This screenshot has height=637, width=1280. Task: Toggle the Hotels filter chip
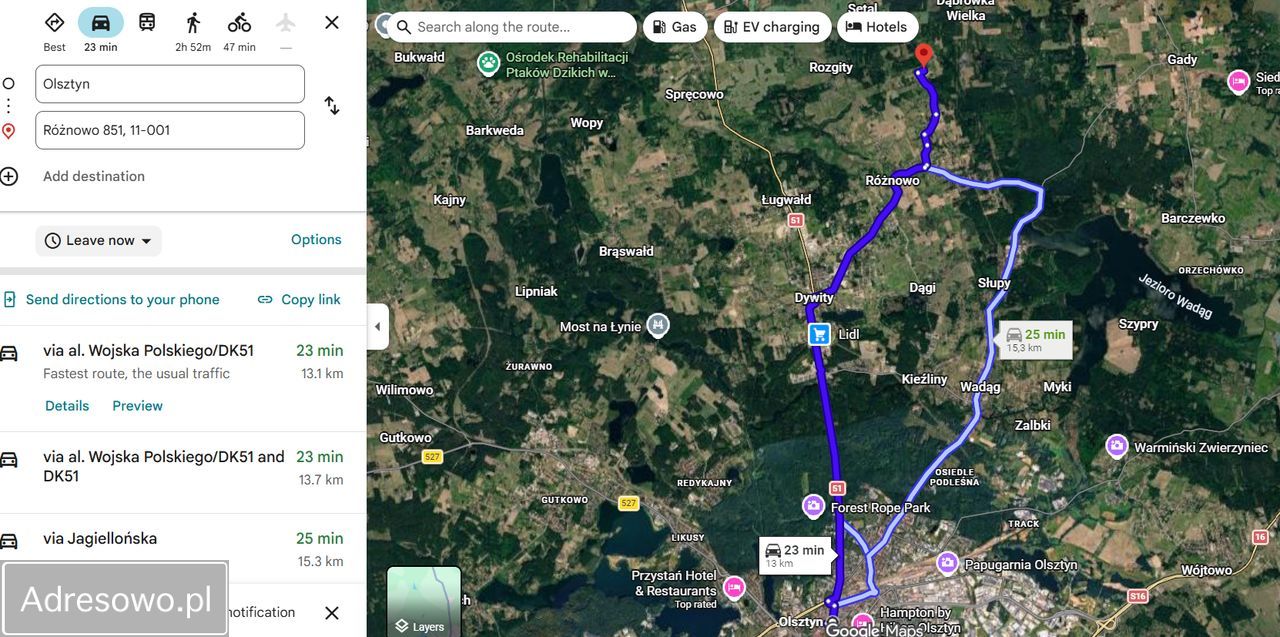point(877,27)
